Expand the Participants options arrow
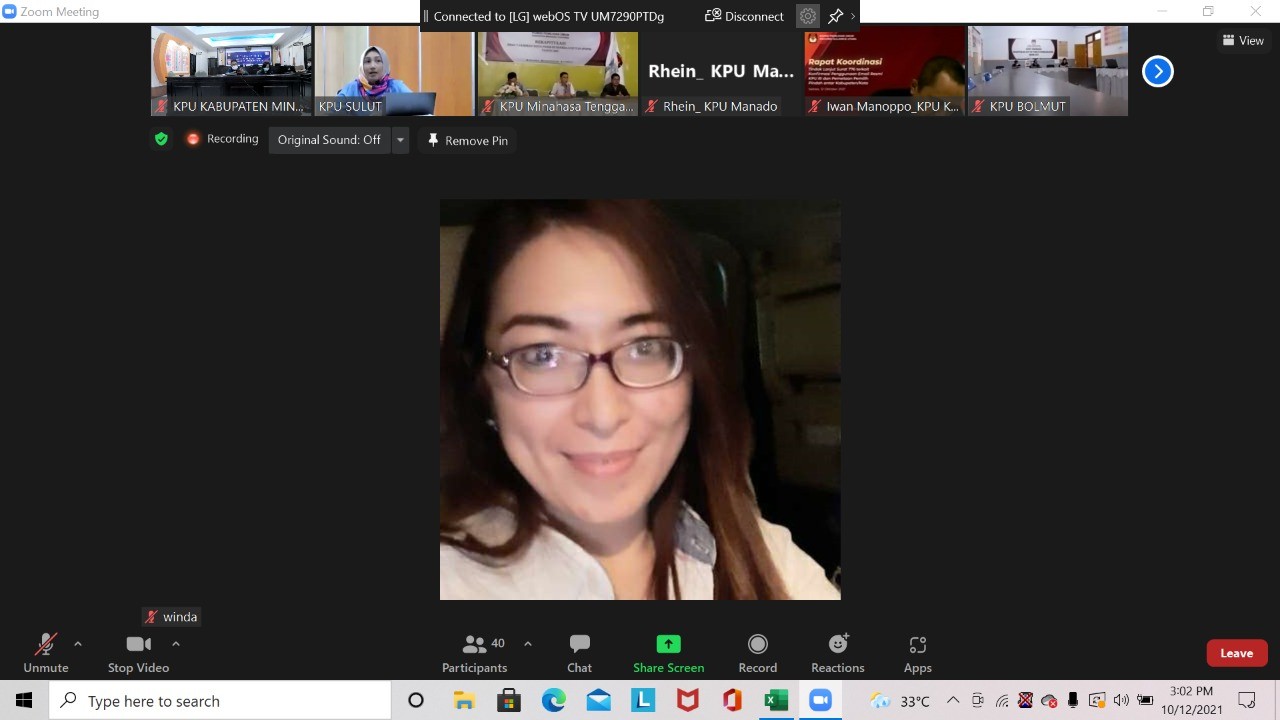This screenshot has width=1280, height=720. (x=528, y=644)
